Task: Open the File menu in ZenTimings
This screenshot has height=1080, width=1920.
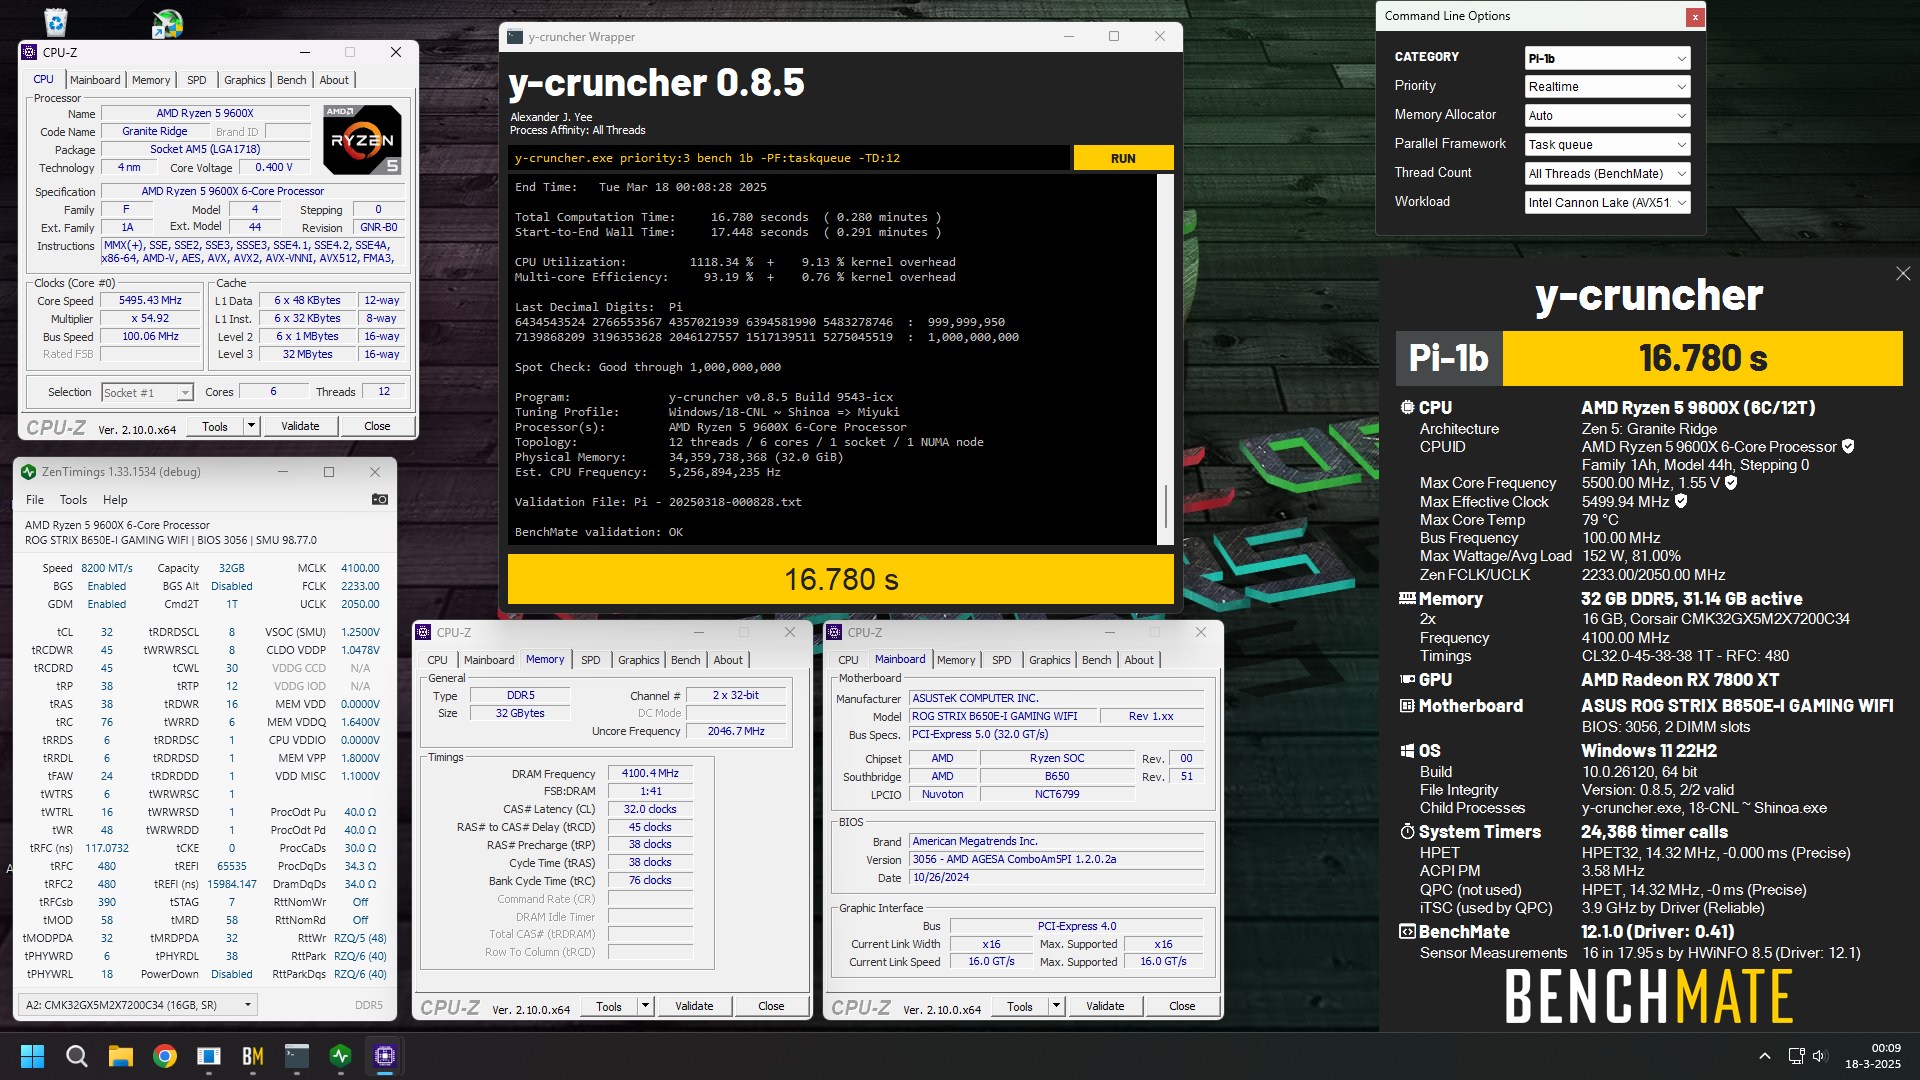Action: [x=35, y=500]
